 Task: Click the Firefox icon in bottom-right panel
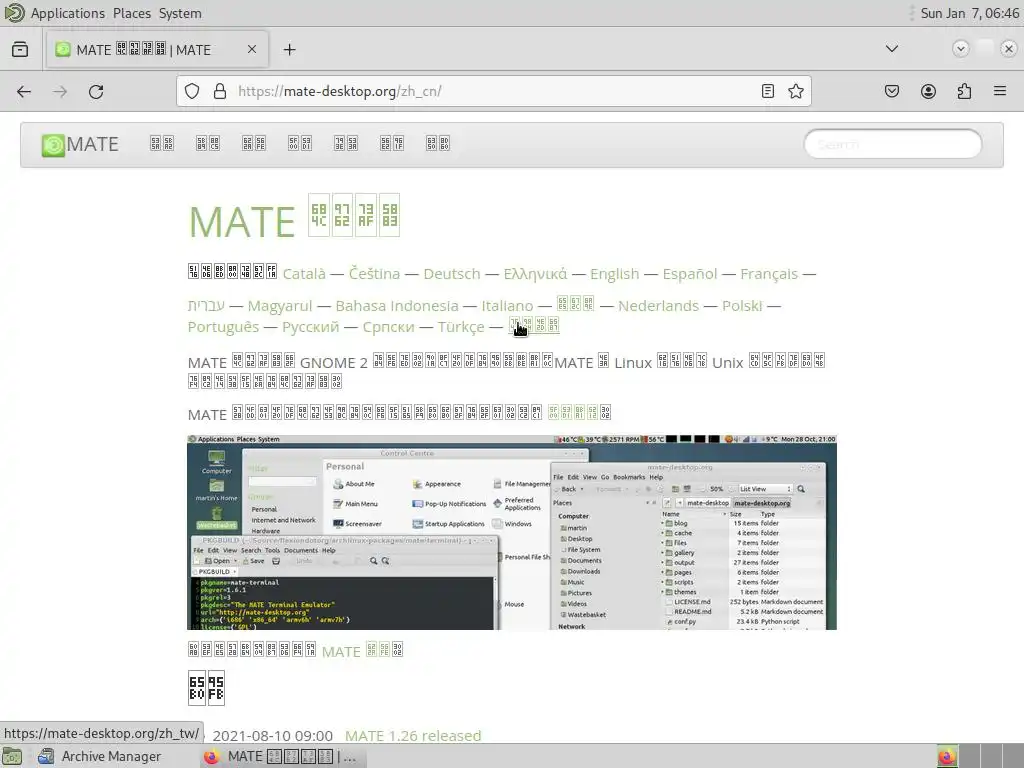point(947,756)
